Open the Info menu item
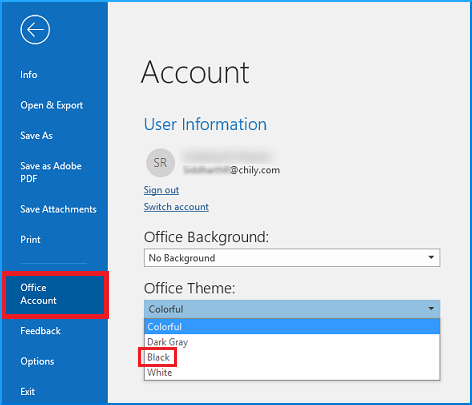 pos(29,75)
